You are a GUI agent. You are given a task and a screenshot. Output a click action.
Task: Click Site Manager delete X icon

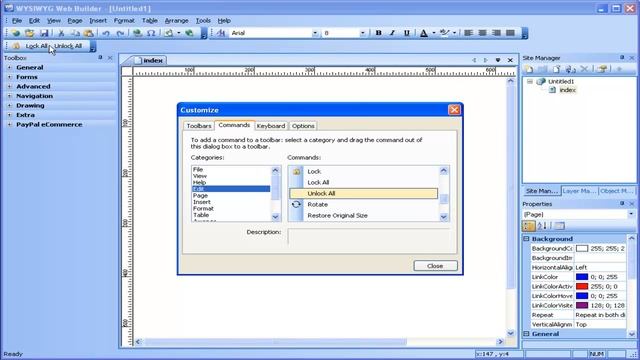click(584, 69)
